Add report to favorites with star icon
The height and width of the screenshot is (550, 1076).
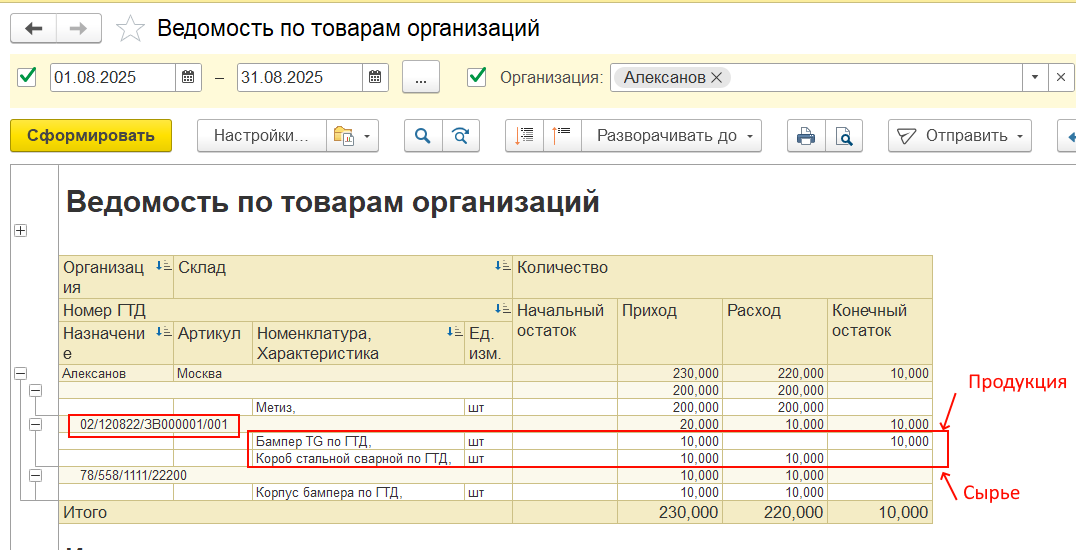pos(130,29)
